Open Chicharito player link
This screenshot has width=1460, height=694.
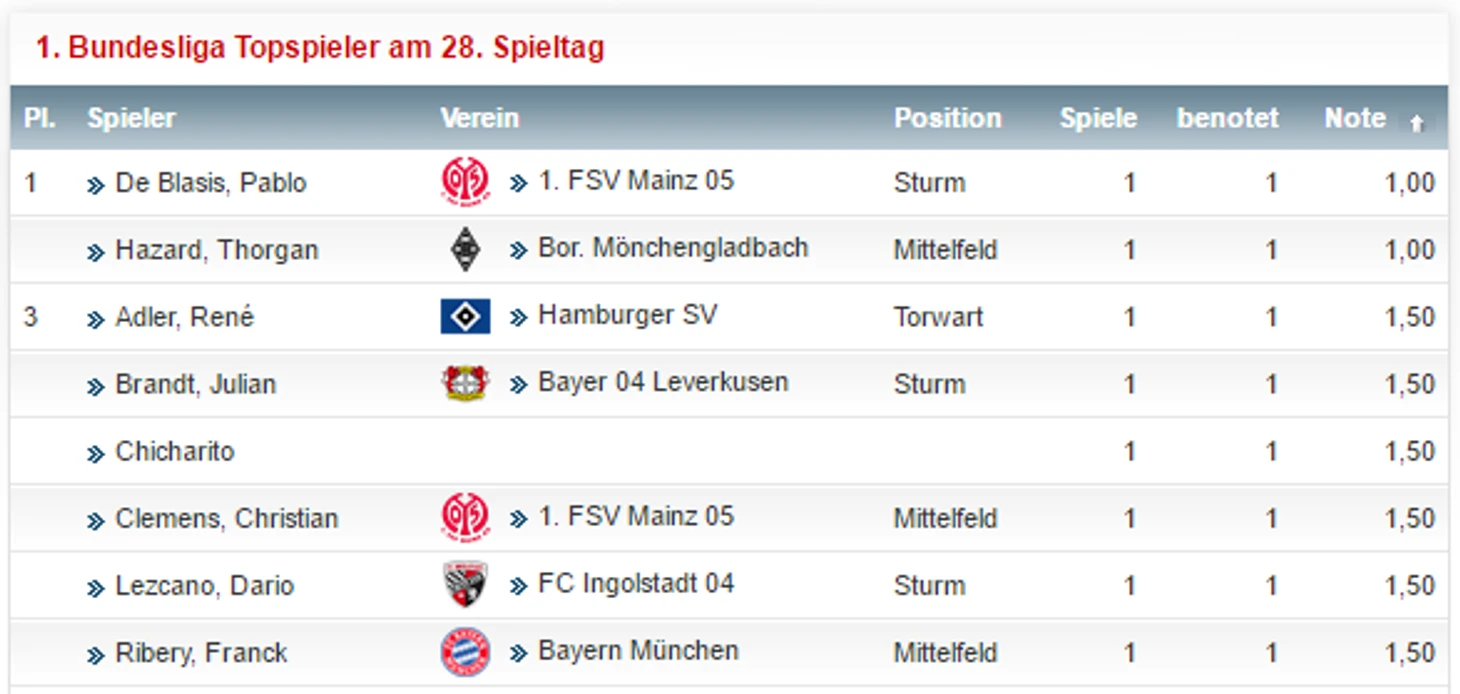pyautogui.click(x=175, y=451)
